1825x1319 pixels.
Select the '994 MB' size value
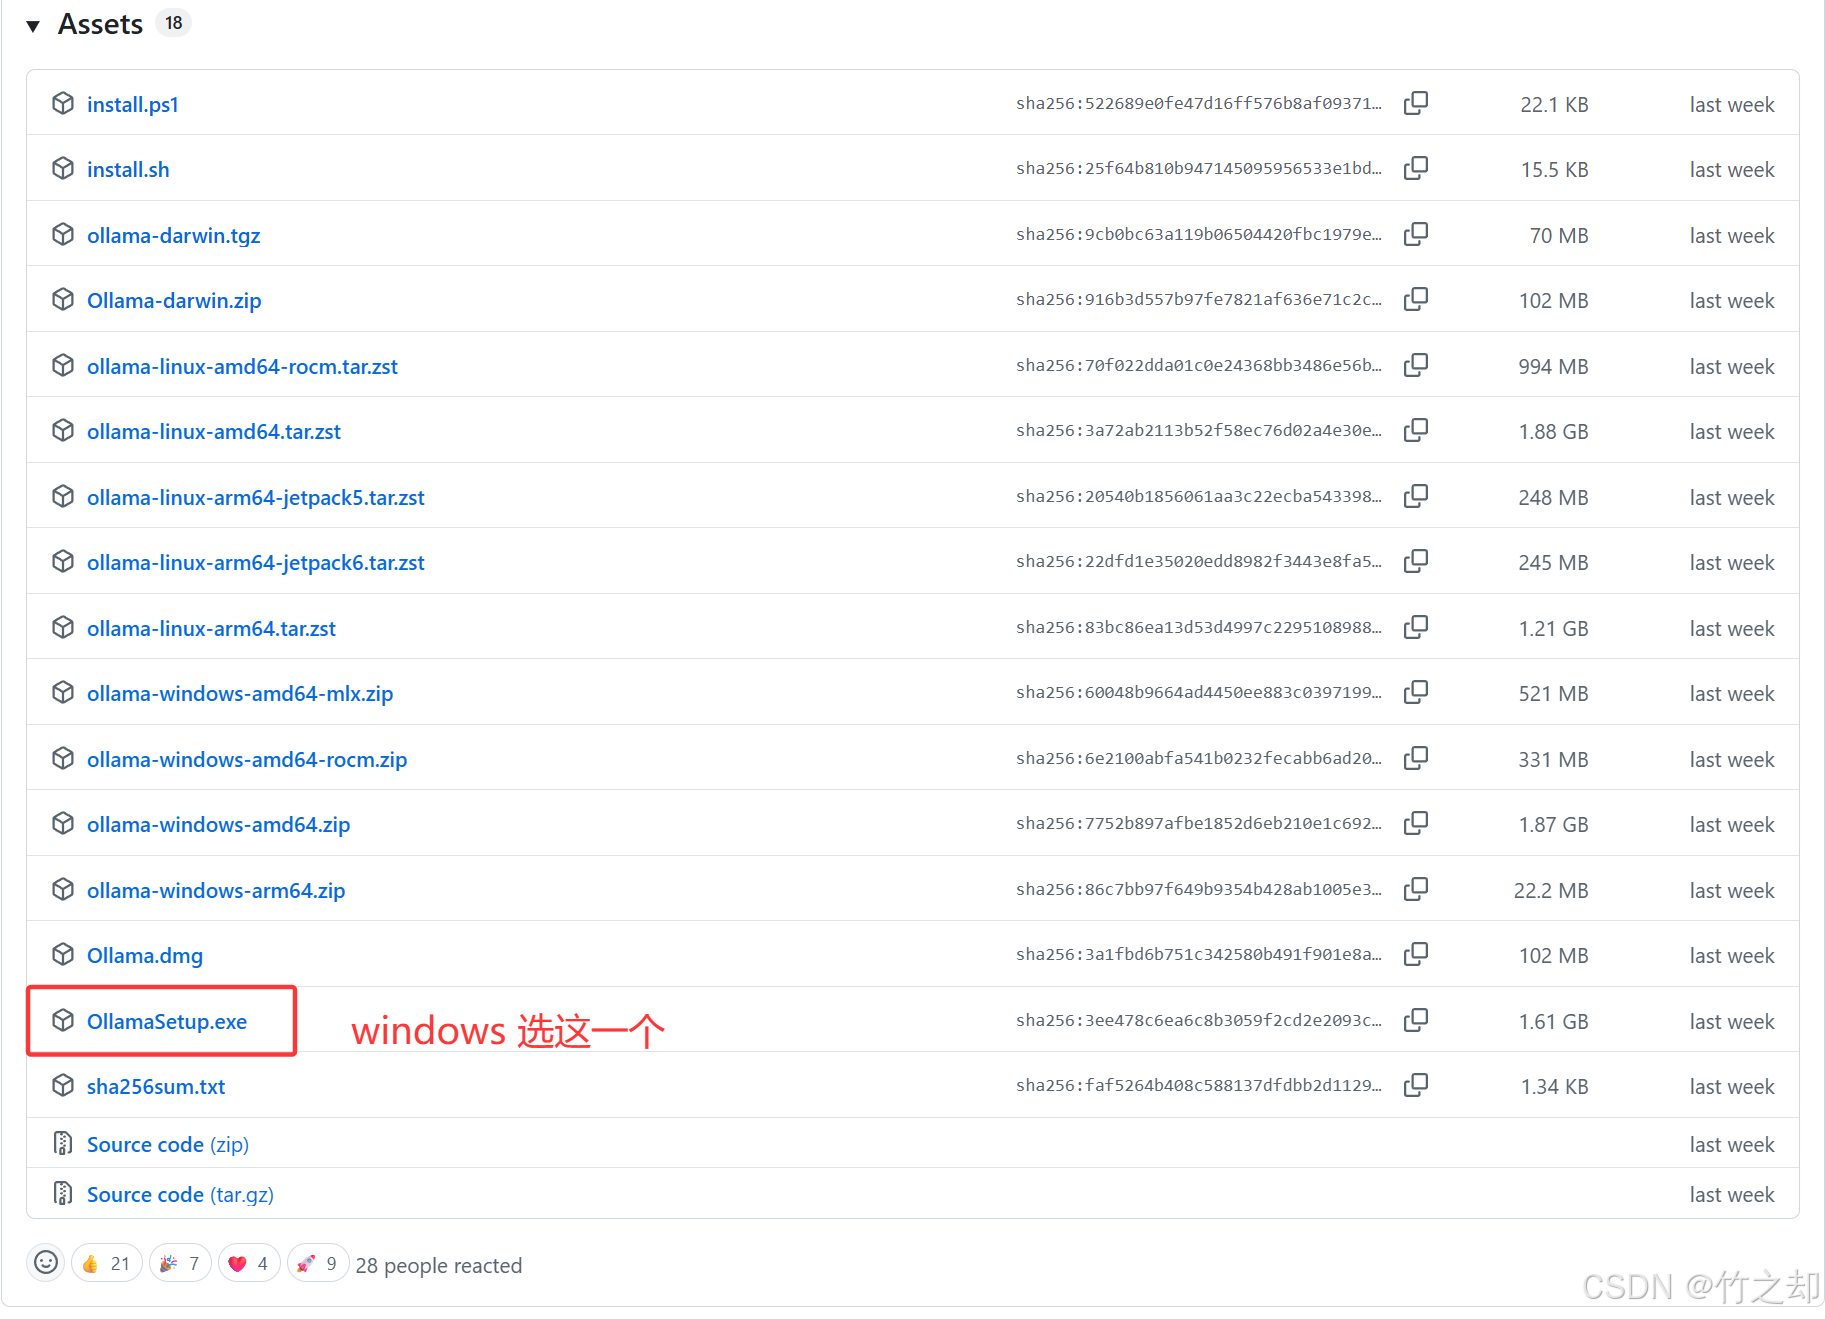(x=1553, y=366)
